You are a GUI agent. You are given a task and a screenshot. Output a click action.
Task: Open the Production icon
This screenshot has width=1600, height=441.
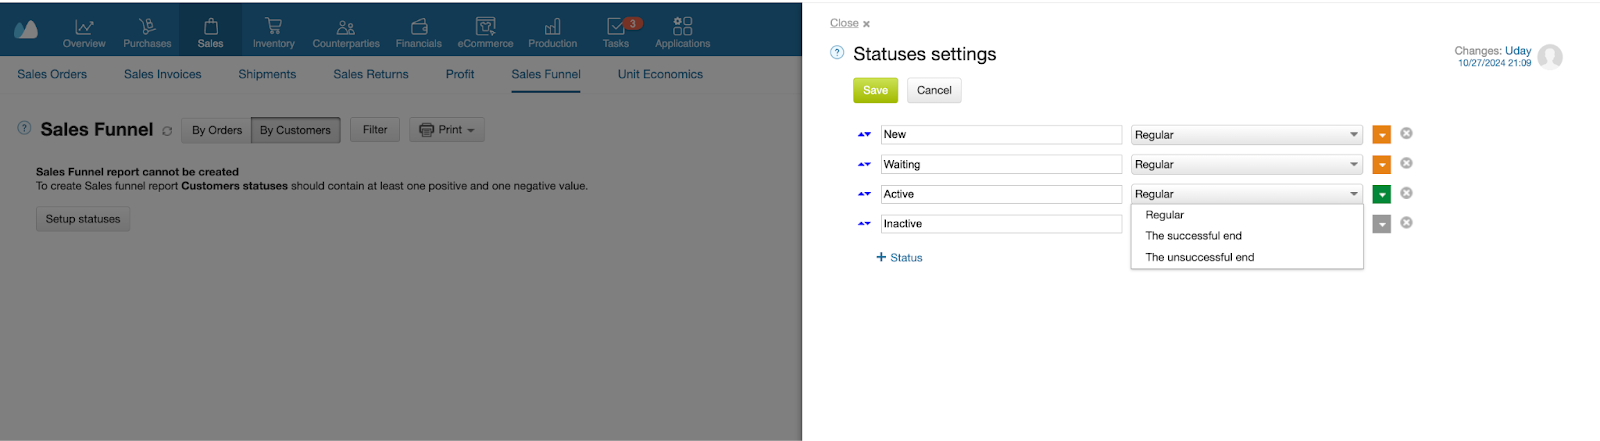[x=553, y=27]
